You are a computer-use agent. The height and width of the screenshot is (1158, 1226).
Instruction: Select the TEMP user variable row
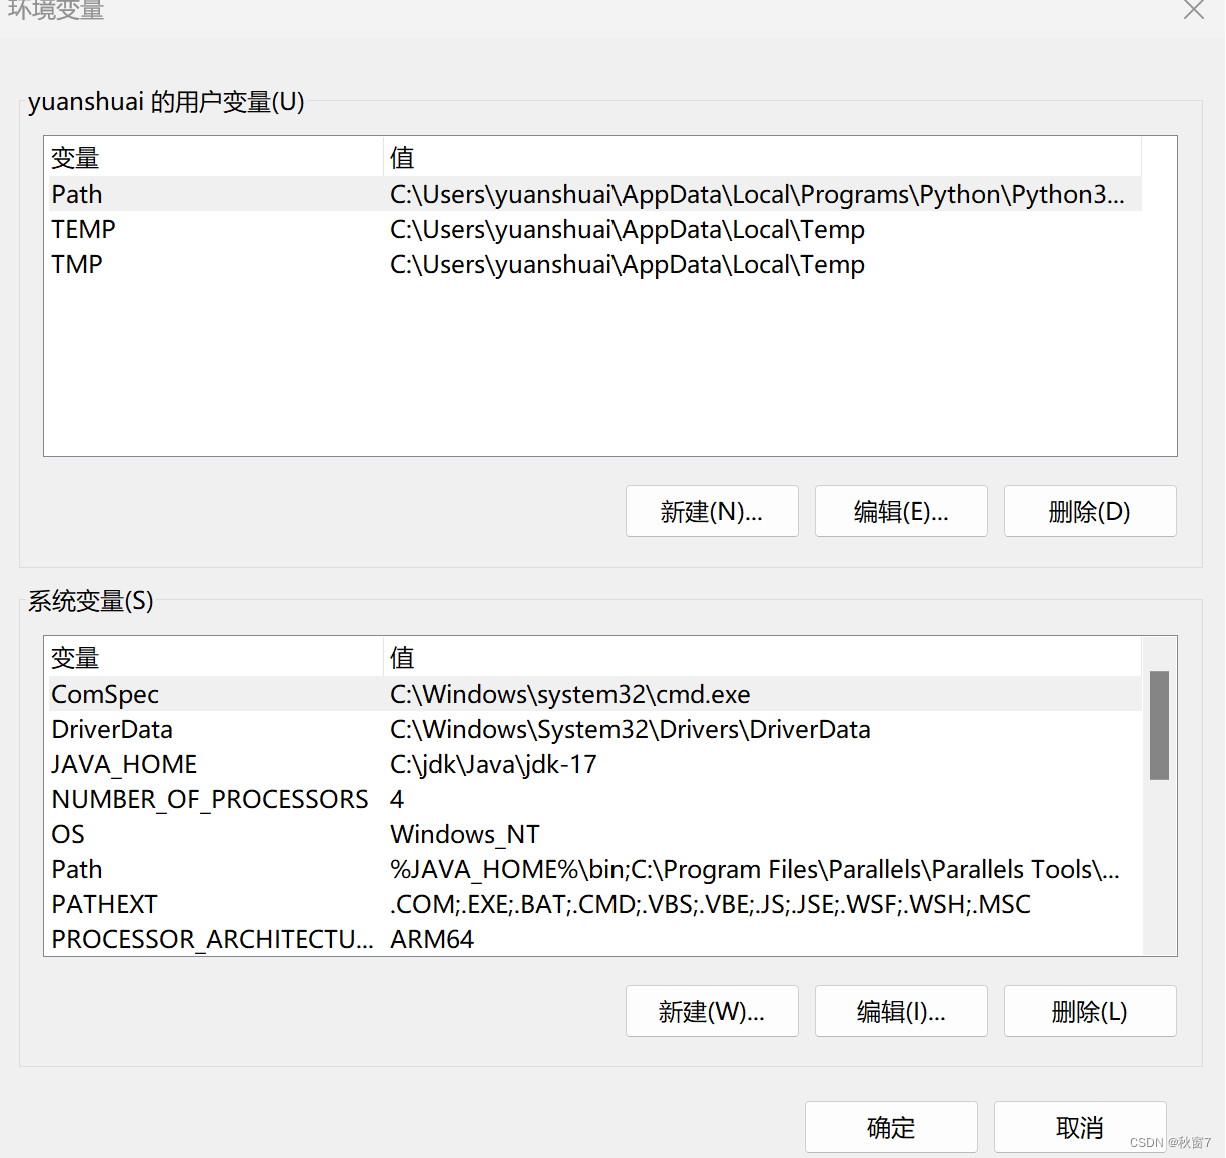coord(595,229)
